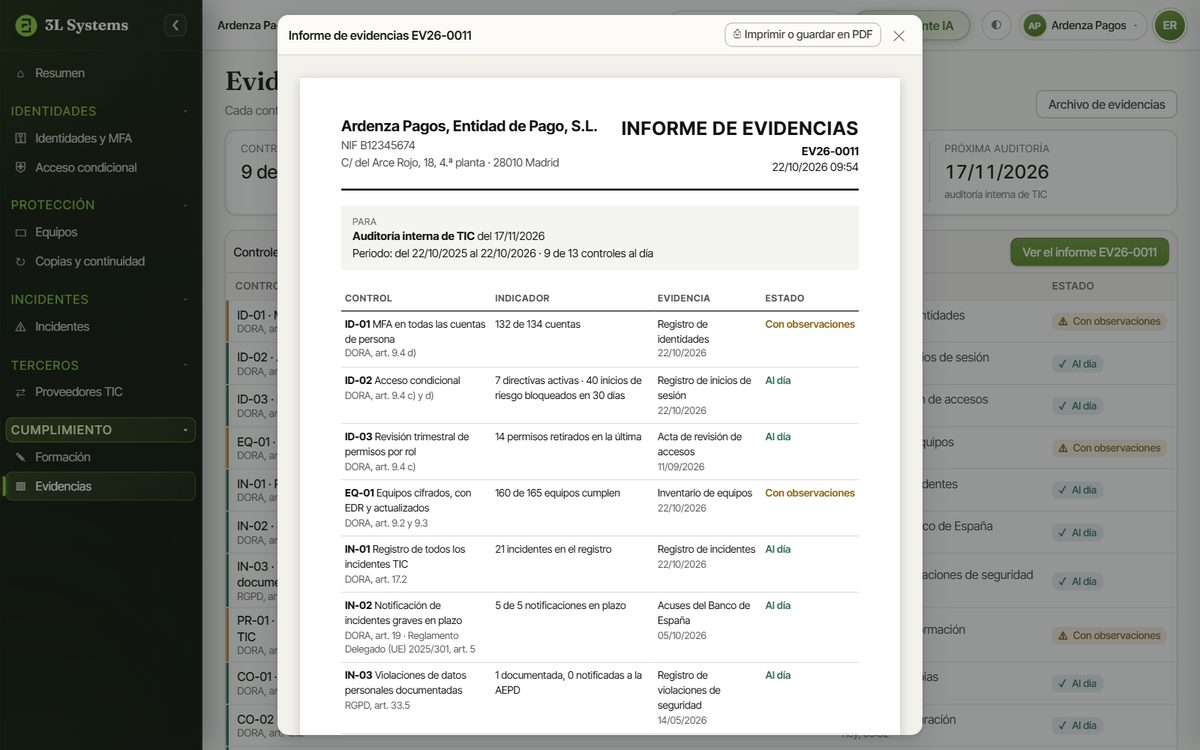Collapse the INCIDENTES sidebar section
Screen dimensions: 1200x750
coord(185,299)
